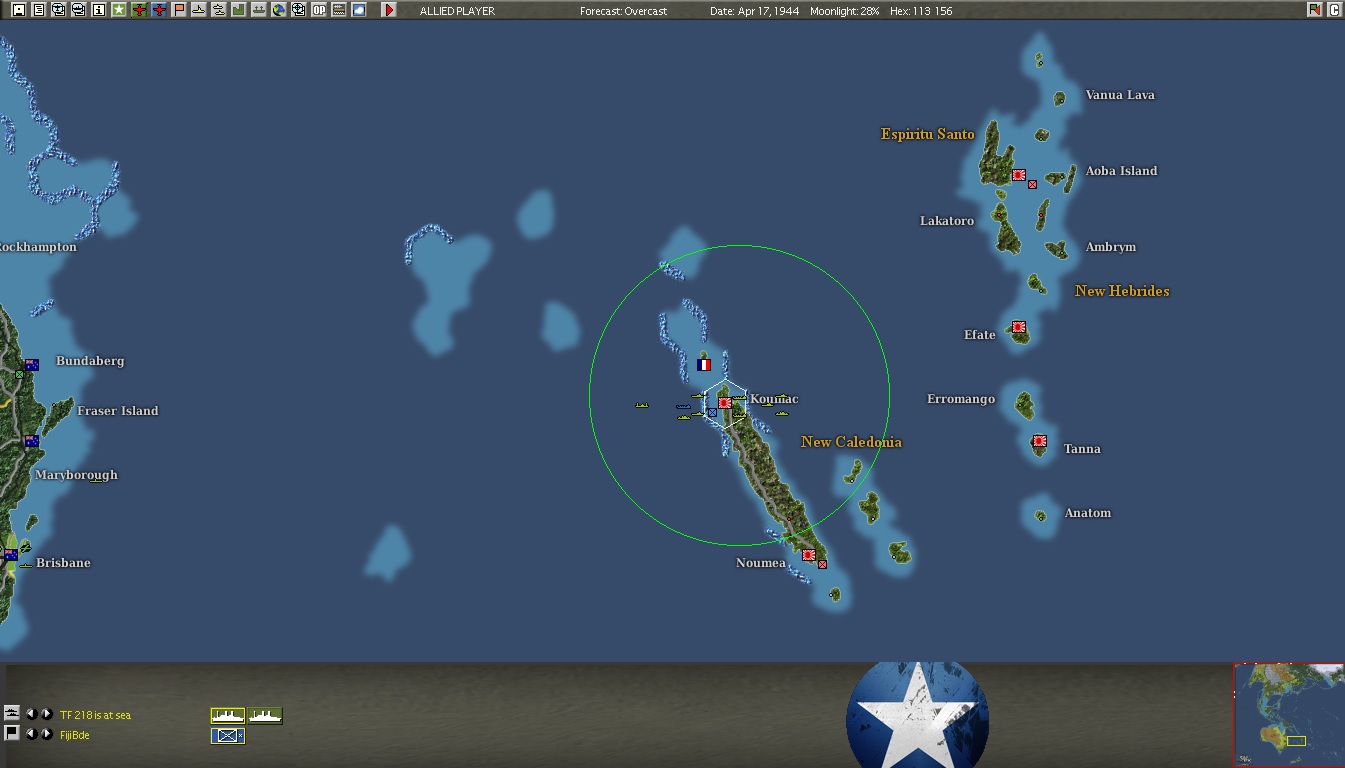
Task: Click the 'Fraser Island' label
Action: click(118, 411)
